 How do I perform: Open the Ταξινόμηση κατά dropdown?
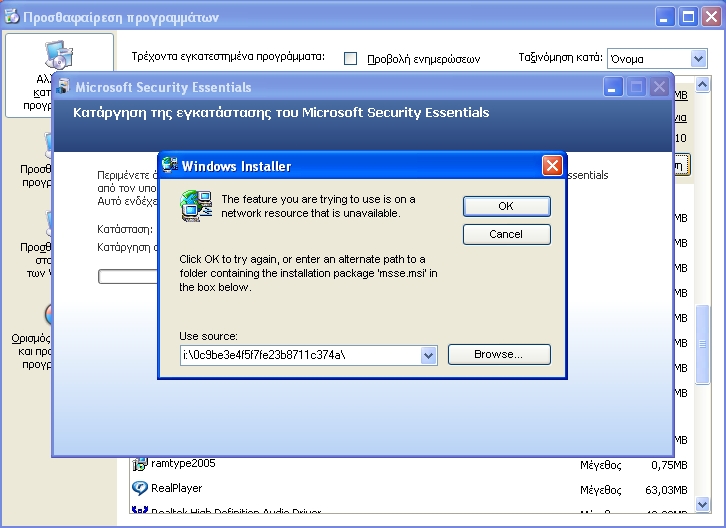pos(698,59)
